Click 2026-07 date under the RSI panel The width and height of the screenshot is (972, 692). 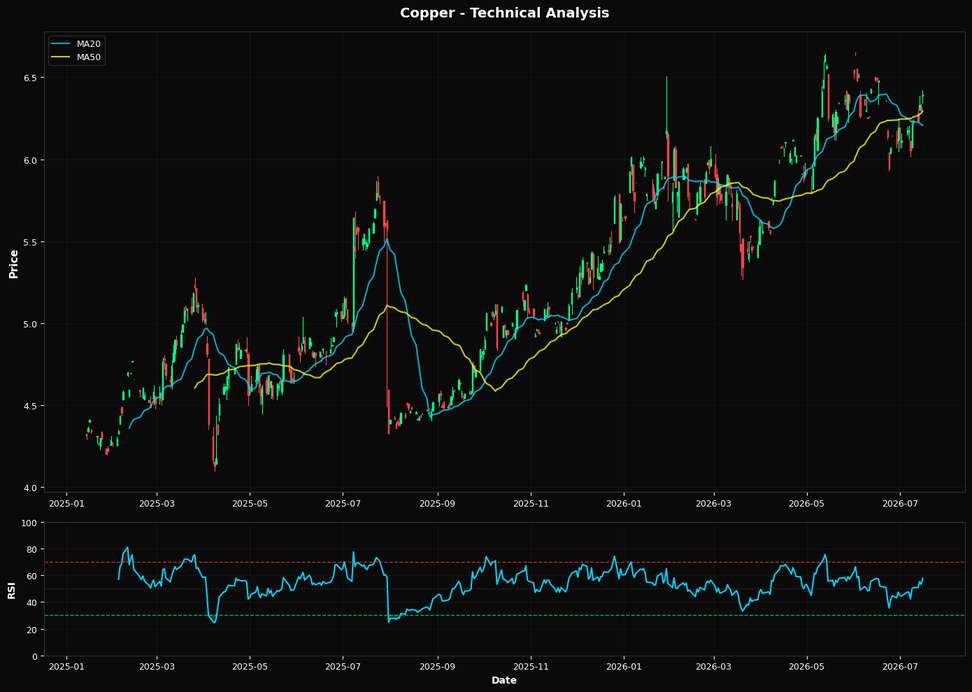click(900, 667)
